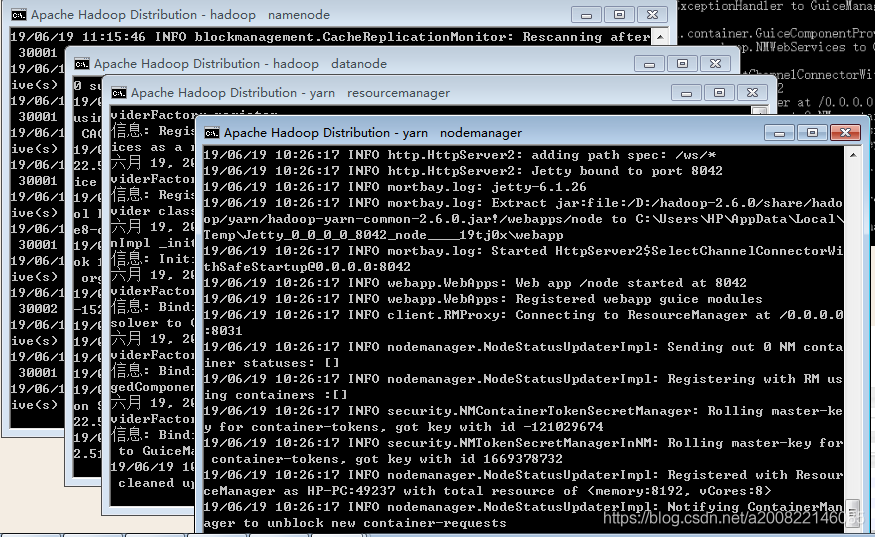
Task: Click the 'Temp\Jetty_0_0_0_0_8042_node' line
Action: [x=383, y=235]
